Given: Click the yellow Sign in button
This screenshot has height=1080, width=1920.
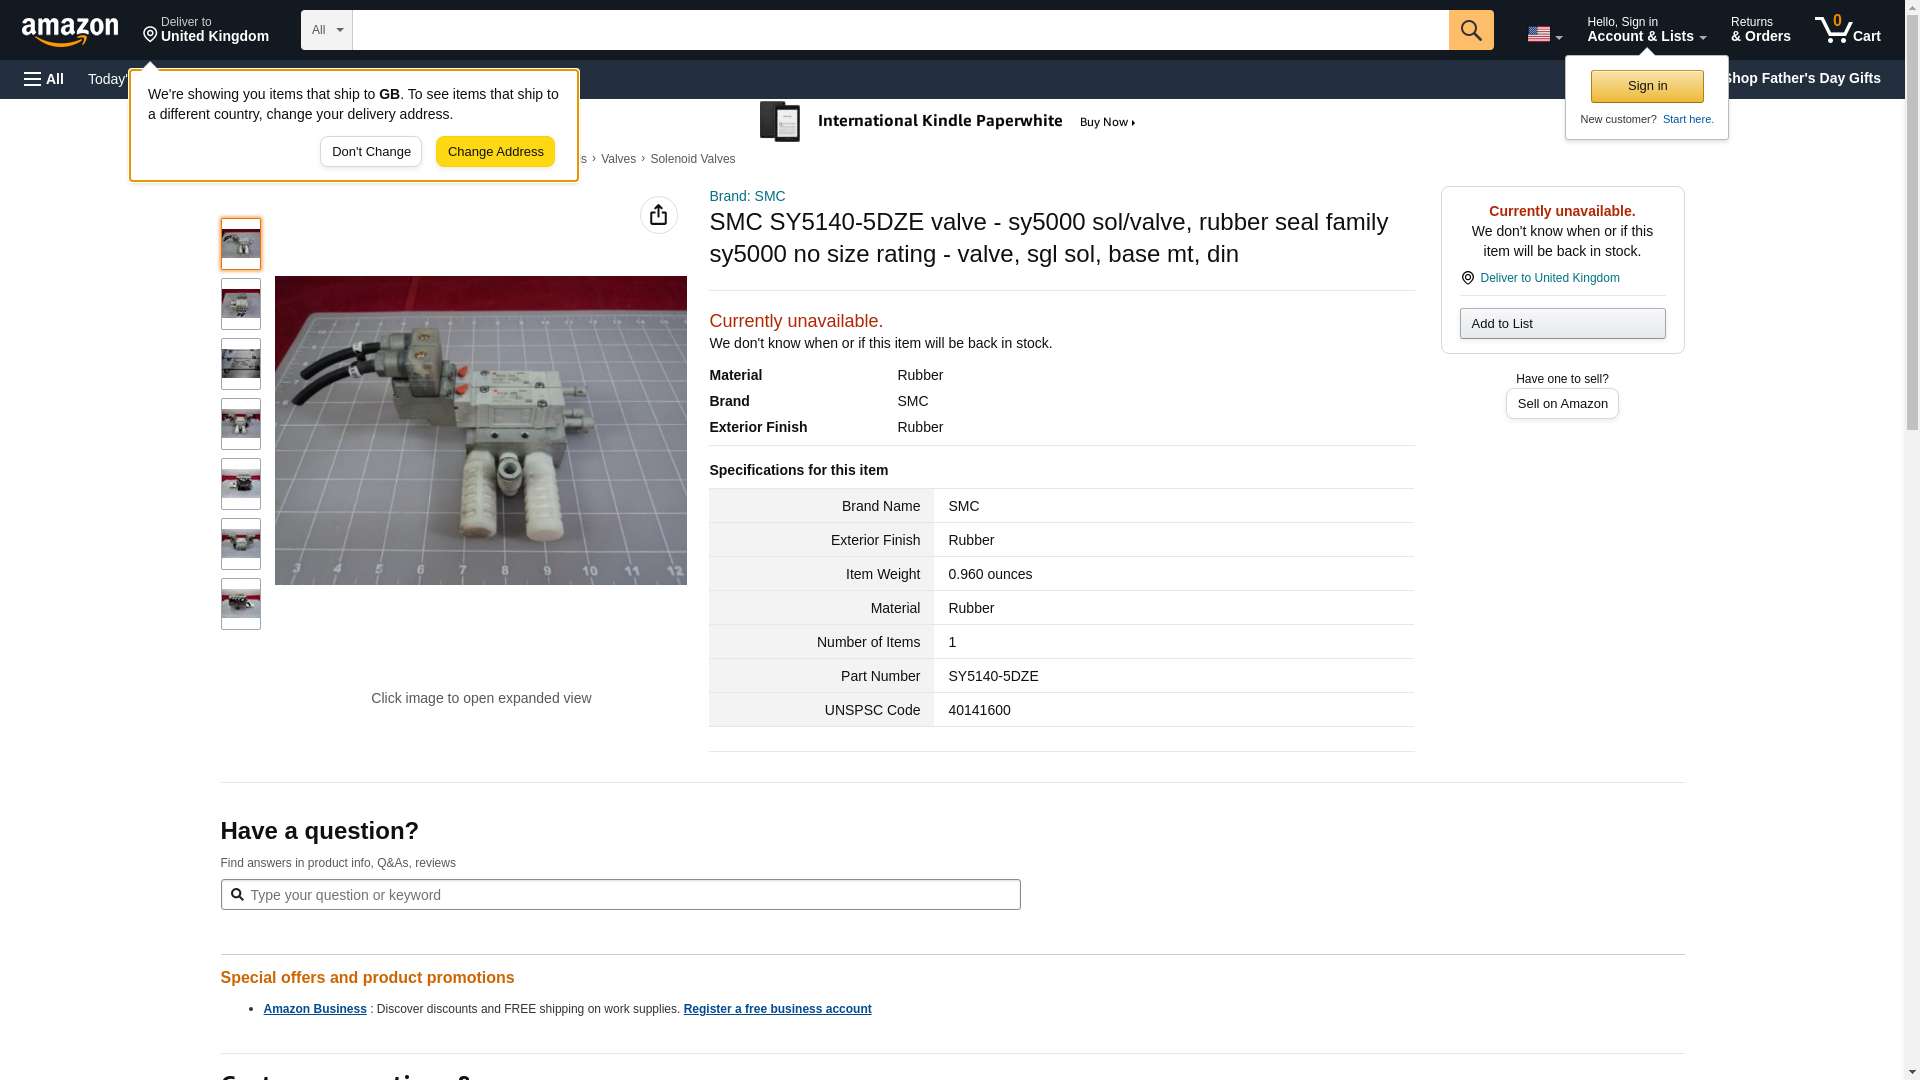Looking at the screenshot, I should click(1646, 86).
